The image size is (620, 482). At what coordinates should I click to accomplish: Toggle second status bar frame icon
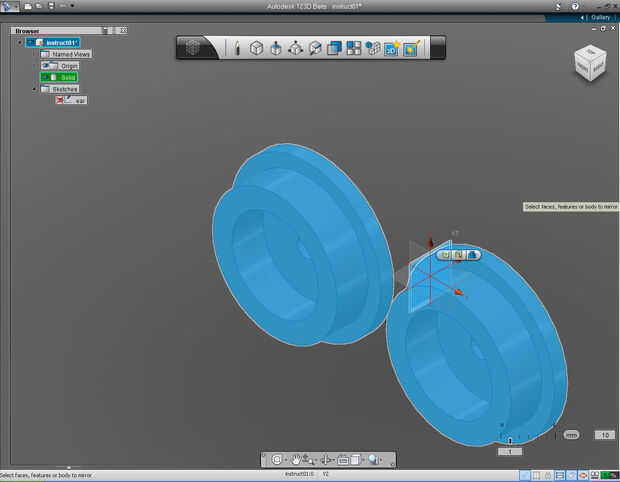[536, 475]
